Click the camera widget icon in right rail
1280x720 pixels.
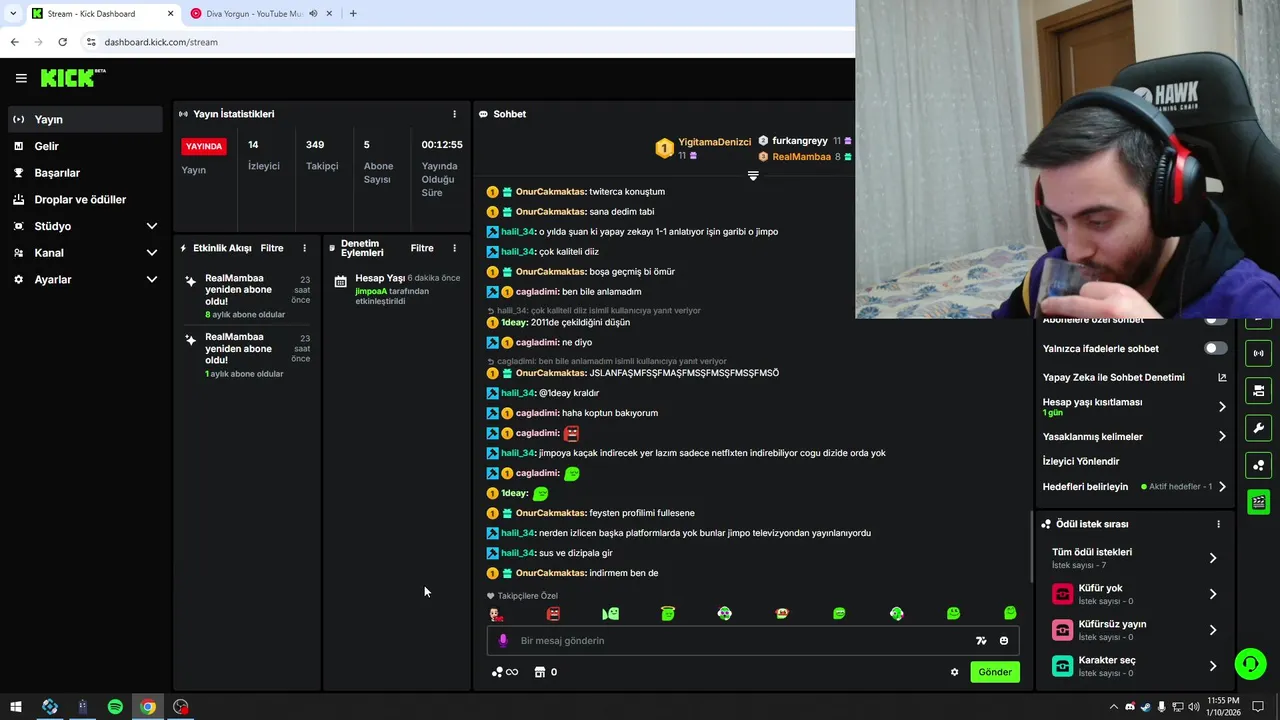click(1258, 390)
